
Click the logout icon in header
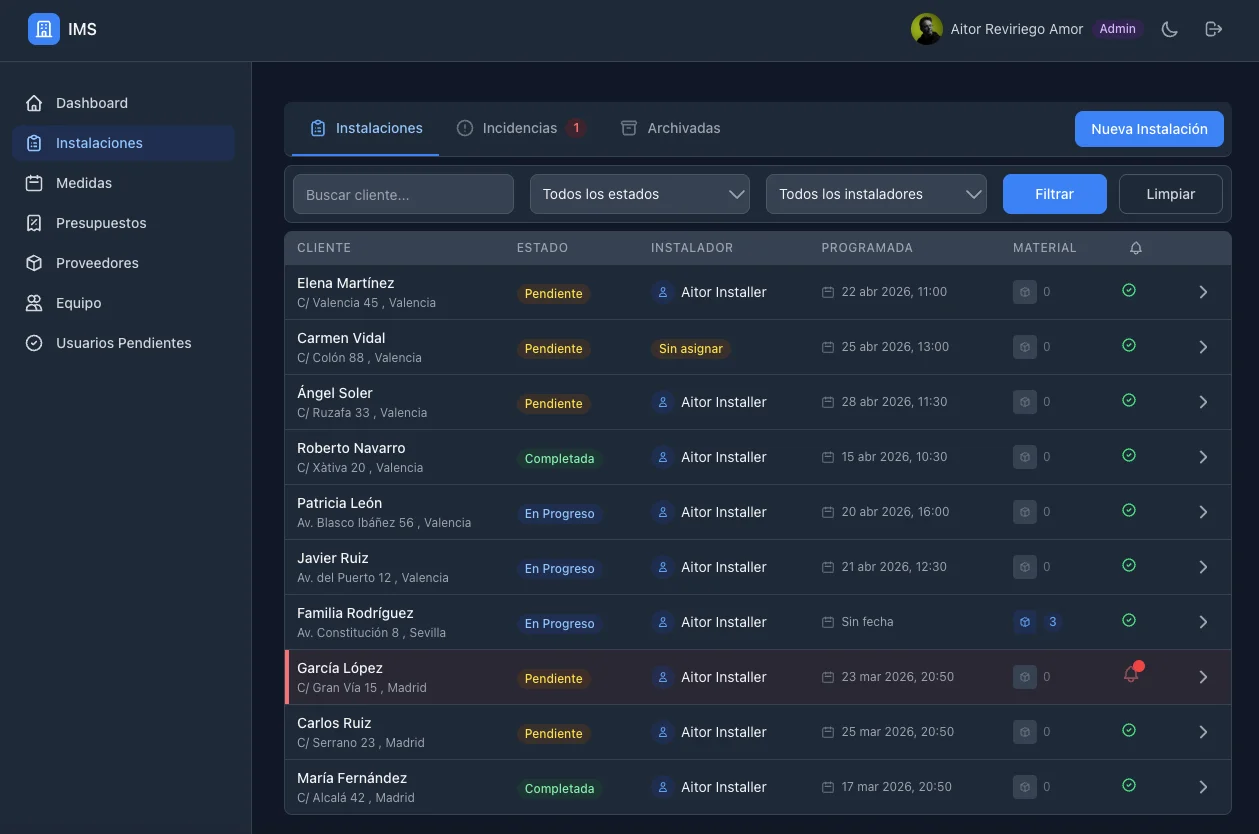tap(1213, 29)
